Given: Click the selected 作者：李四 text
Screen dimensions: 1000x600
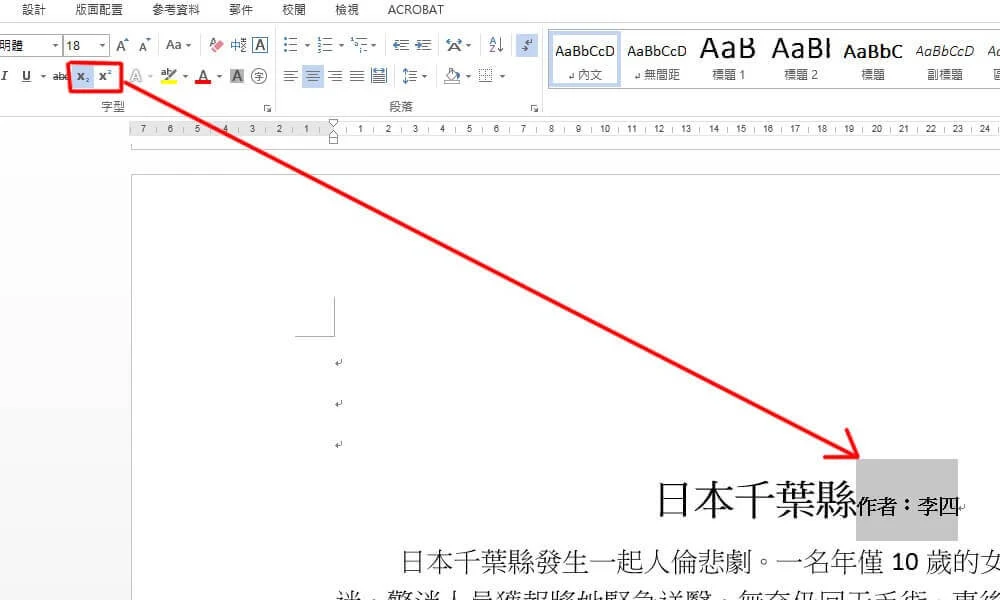Looking at the screenshot, I should pos(908,506).
